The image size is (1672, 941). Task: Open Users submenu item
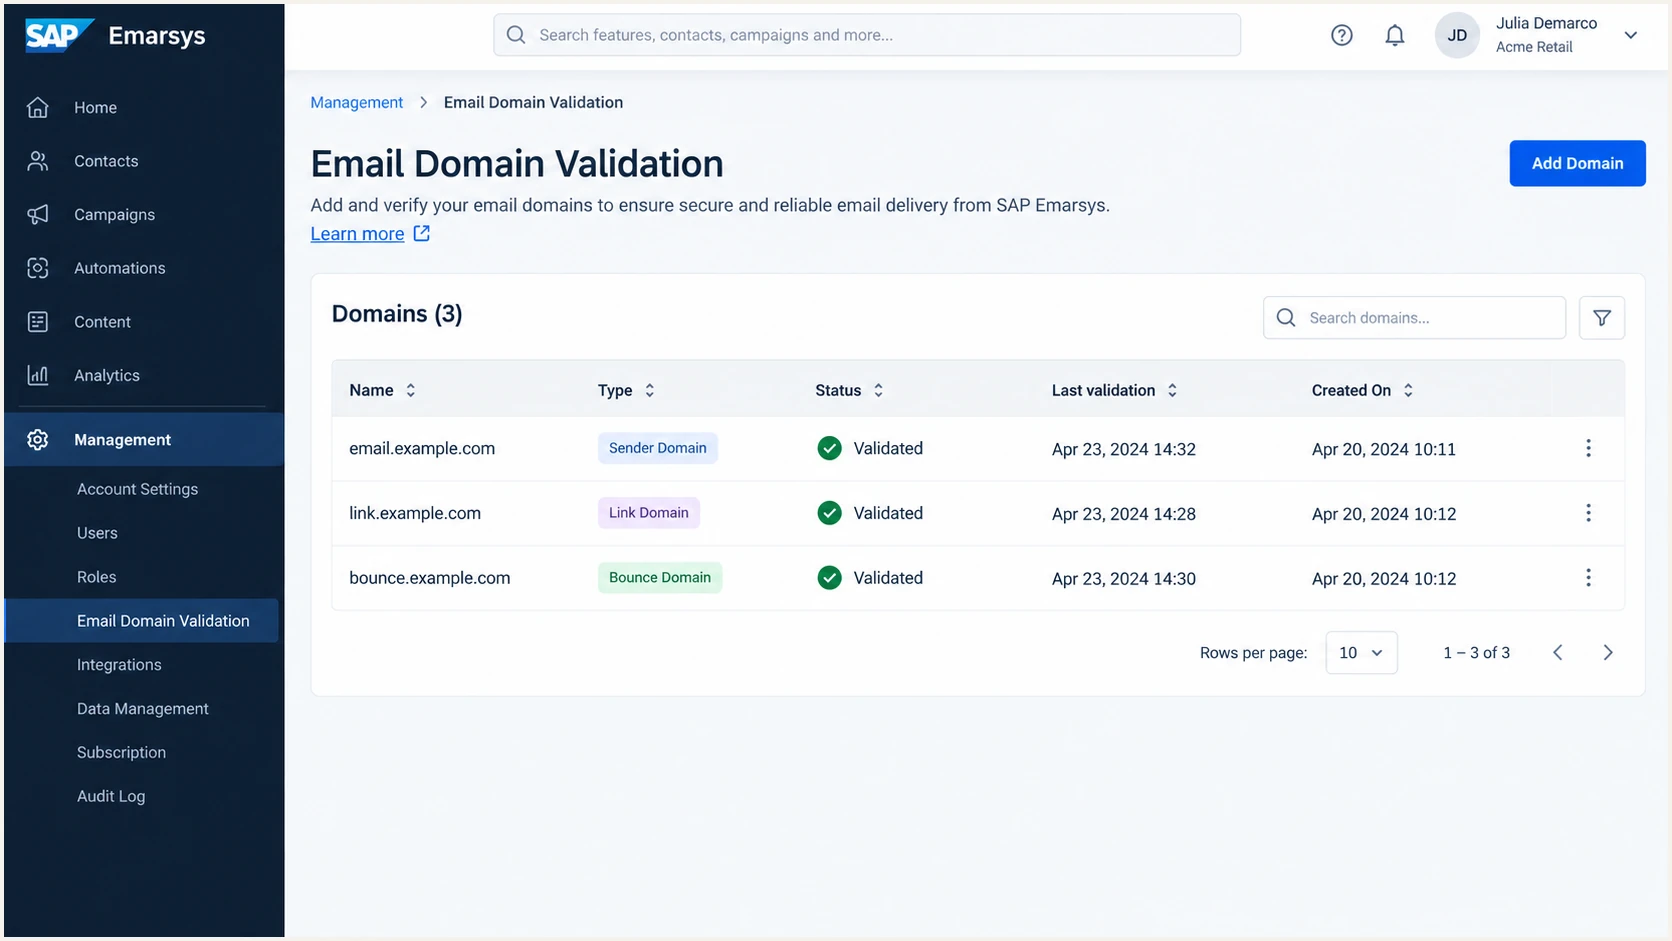coord(97,533)
